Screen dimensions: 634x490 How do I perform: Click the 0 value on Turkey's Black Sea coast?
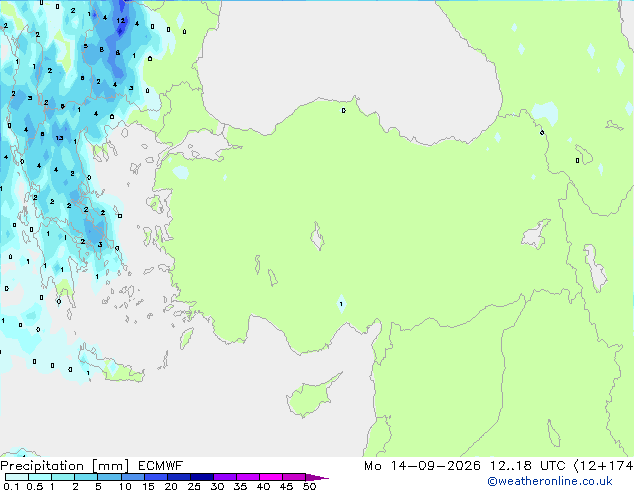pyautogui.click(x=343, y=110)
